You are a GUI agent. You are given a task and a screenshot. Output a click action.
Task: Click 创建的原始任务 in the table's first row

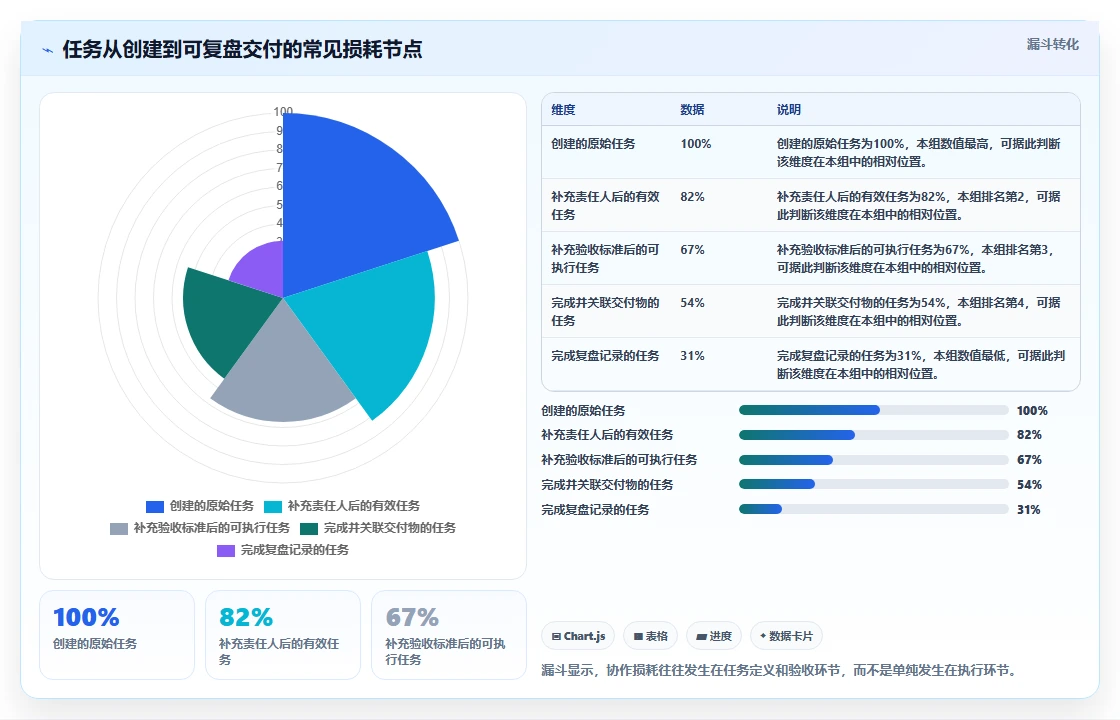593,144
